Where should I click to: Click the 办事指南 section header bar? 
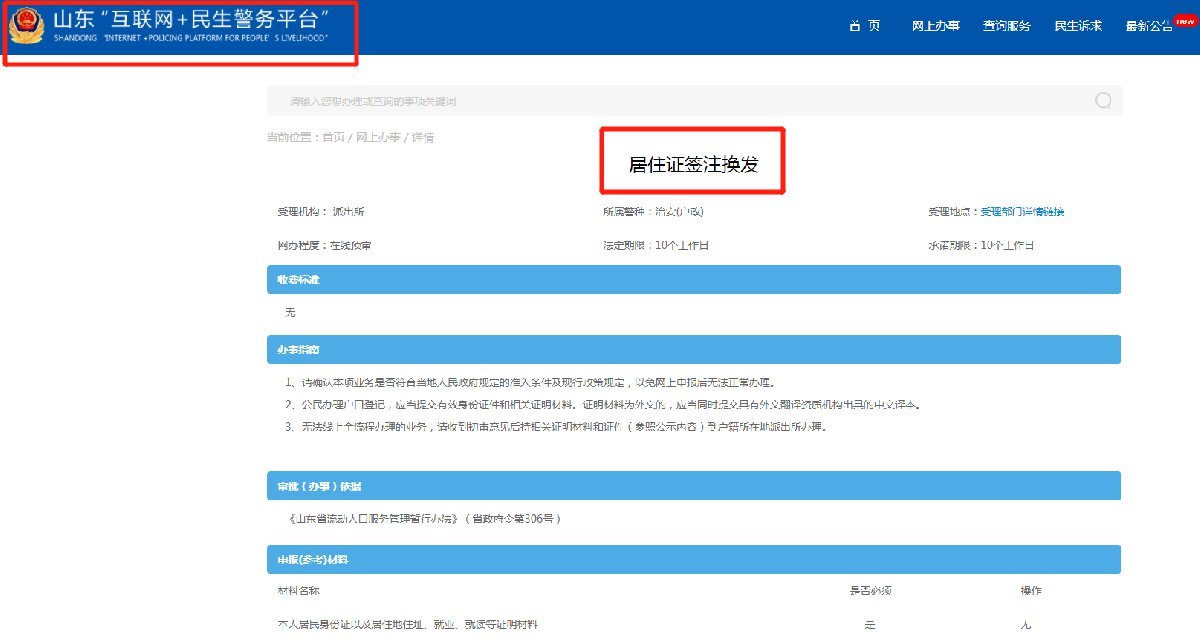693,349
